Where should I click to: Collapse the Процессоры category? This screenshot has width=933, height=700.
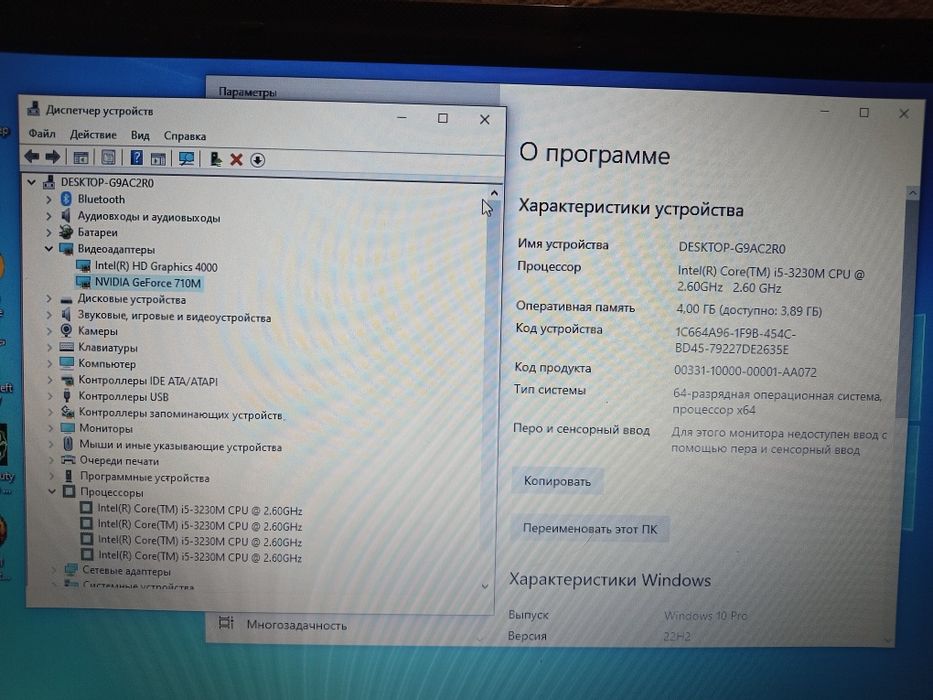(52, 492)
